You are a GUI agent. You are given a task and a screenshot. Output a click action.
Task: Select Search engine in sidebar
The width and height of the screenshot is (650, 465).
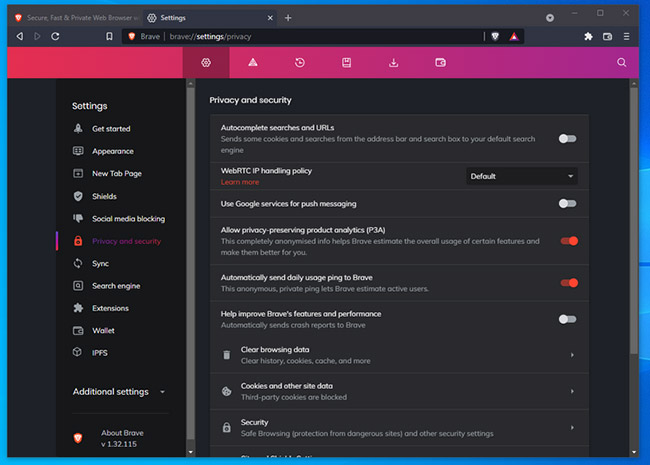tap(116, 286)
